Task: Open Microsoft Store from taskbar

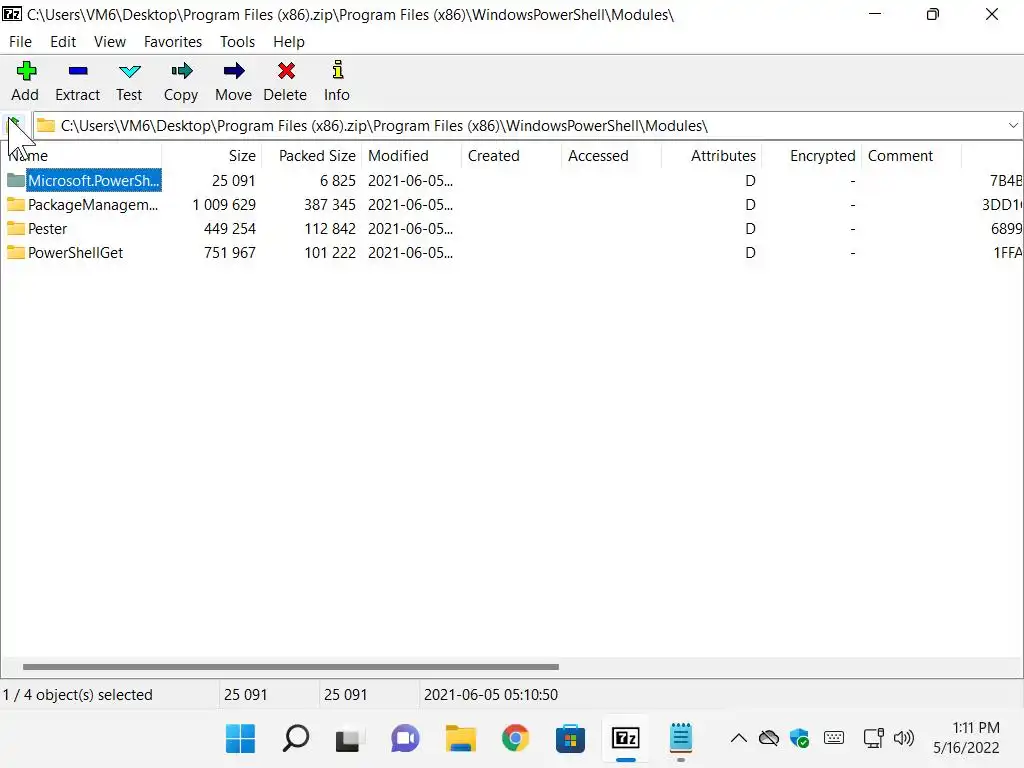Action: [570, 739]
